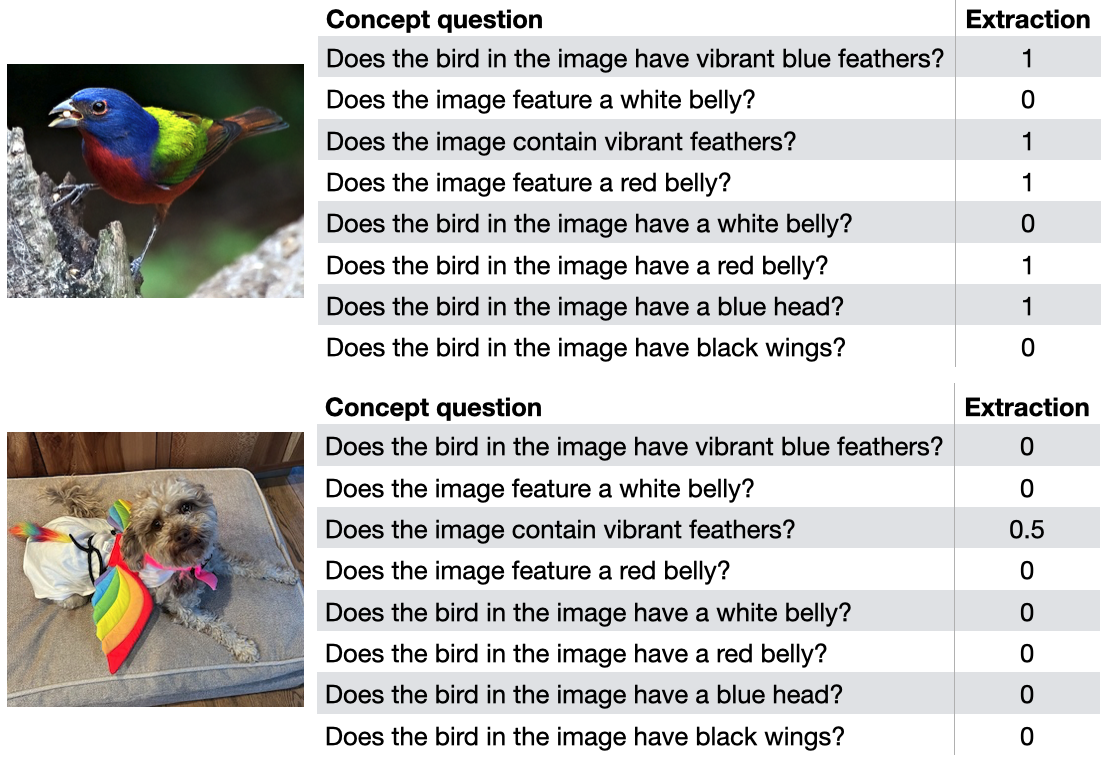Image resolution: width=1108 pixels, height=762 pixels.
Task: Click the 'feature a red belly' question in the top table
Action: 528,183
